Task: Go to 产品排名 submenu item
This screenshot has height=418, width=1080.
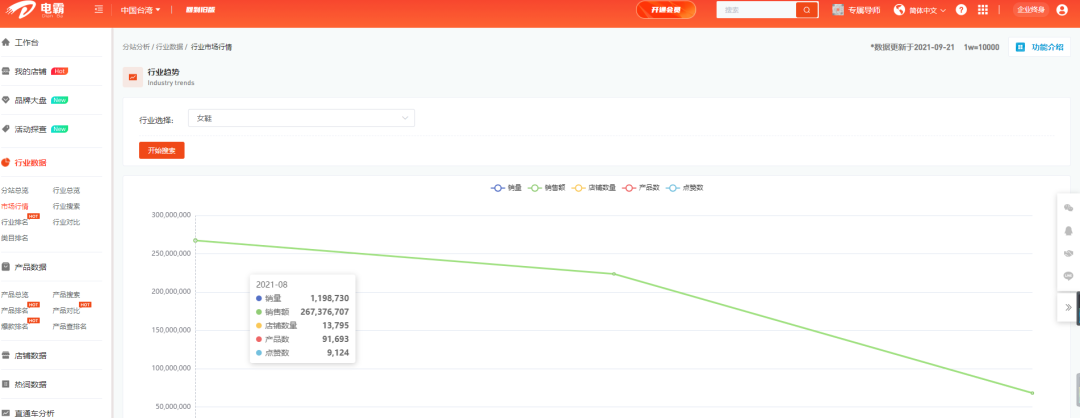Action: [14, 311]
